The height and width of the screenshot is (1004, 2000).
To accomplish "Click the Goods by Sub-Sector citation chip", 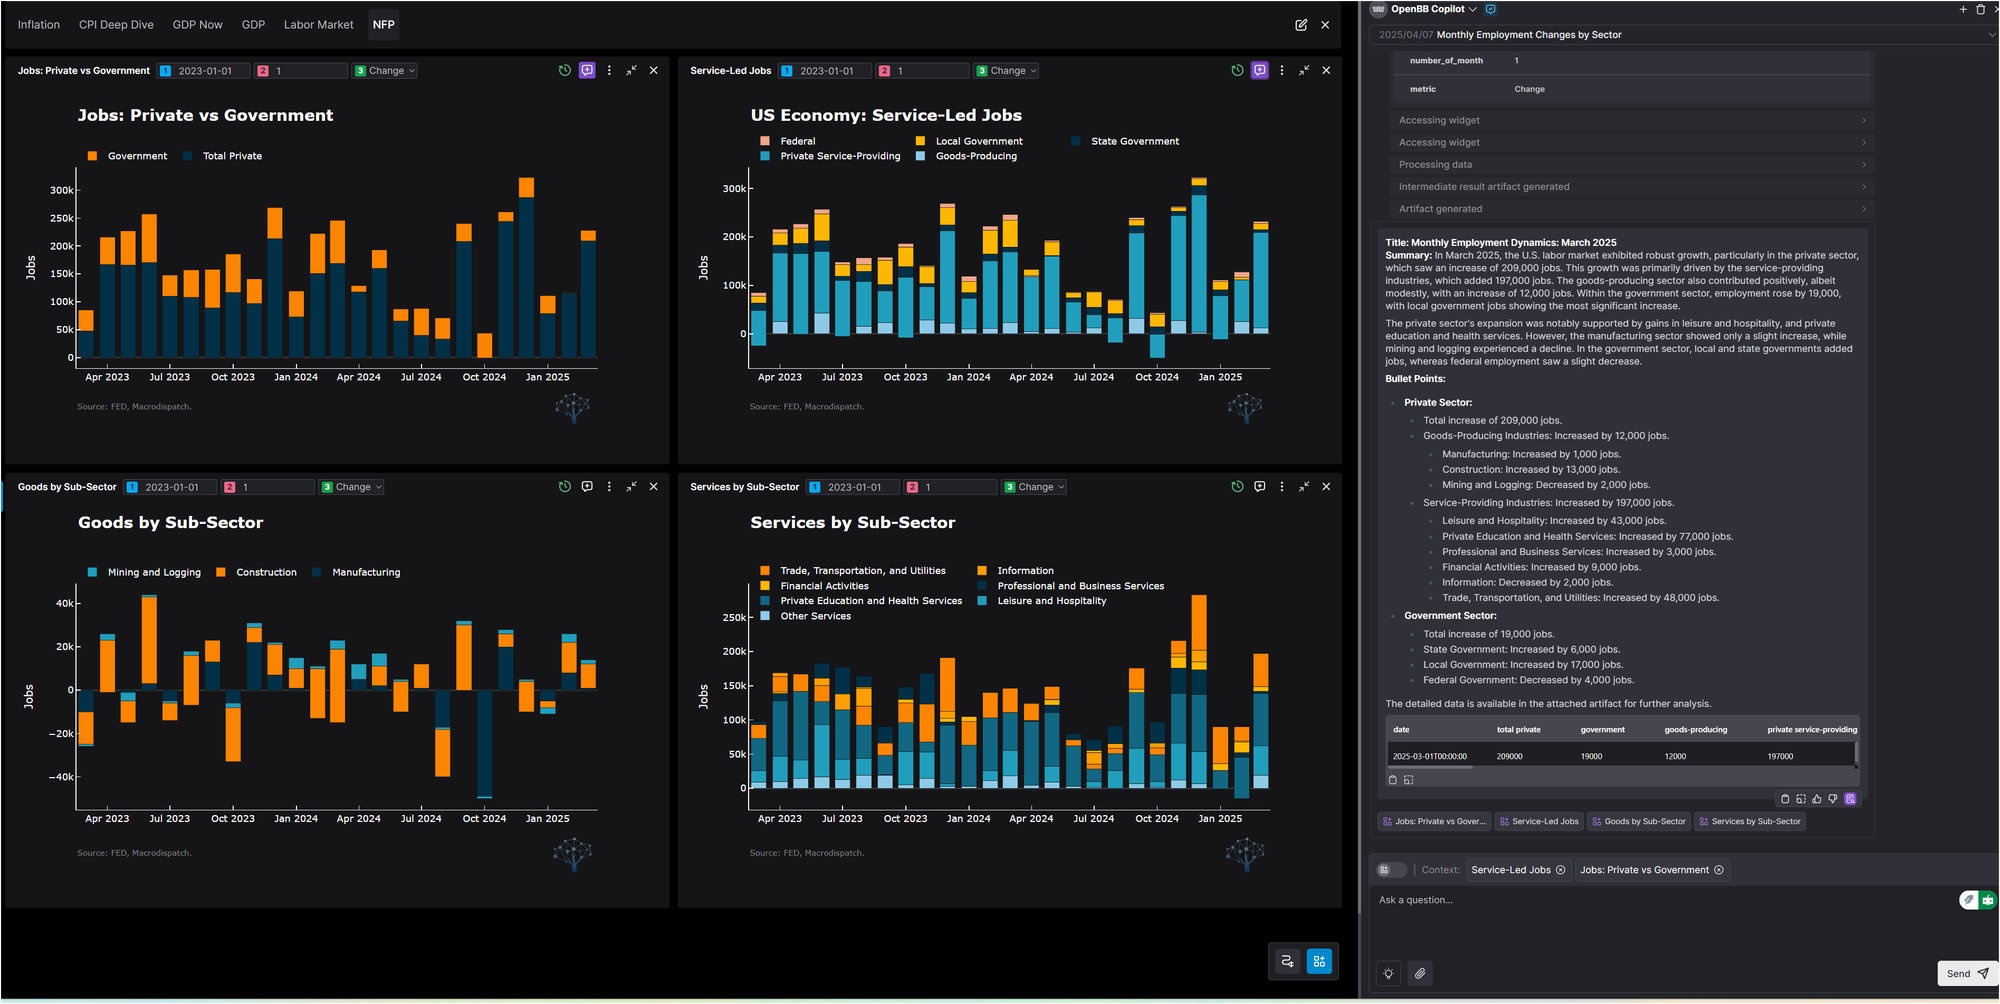I will coord(1639,822).
